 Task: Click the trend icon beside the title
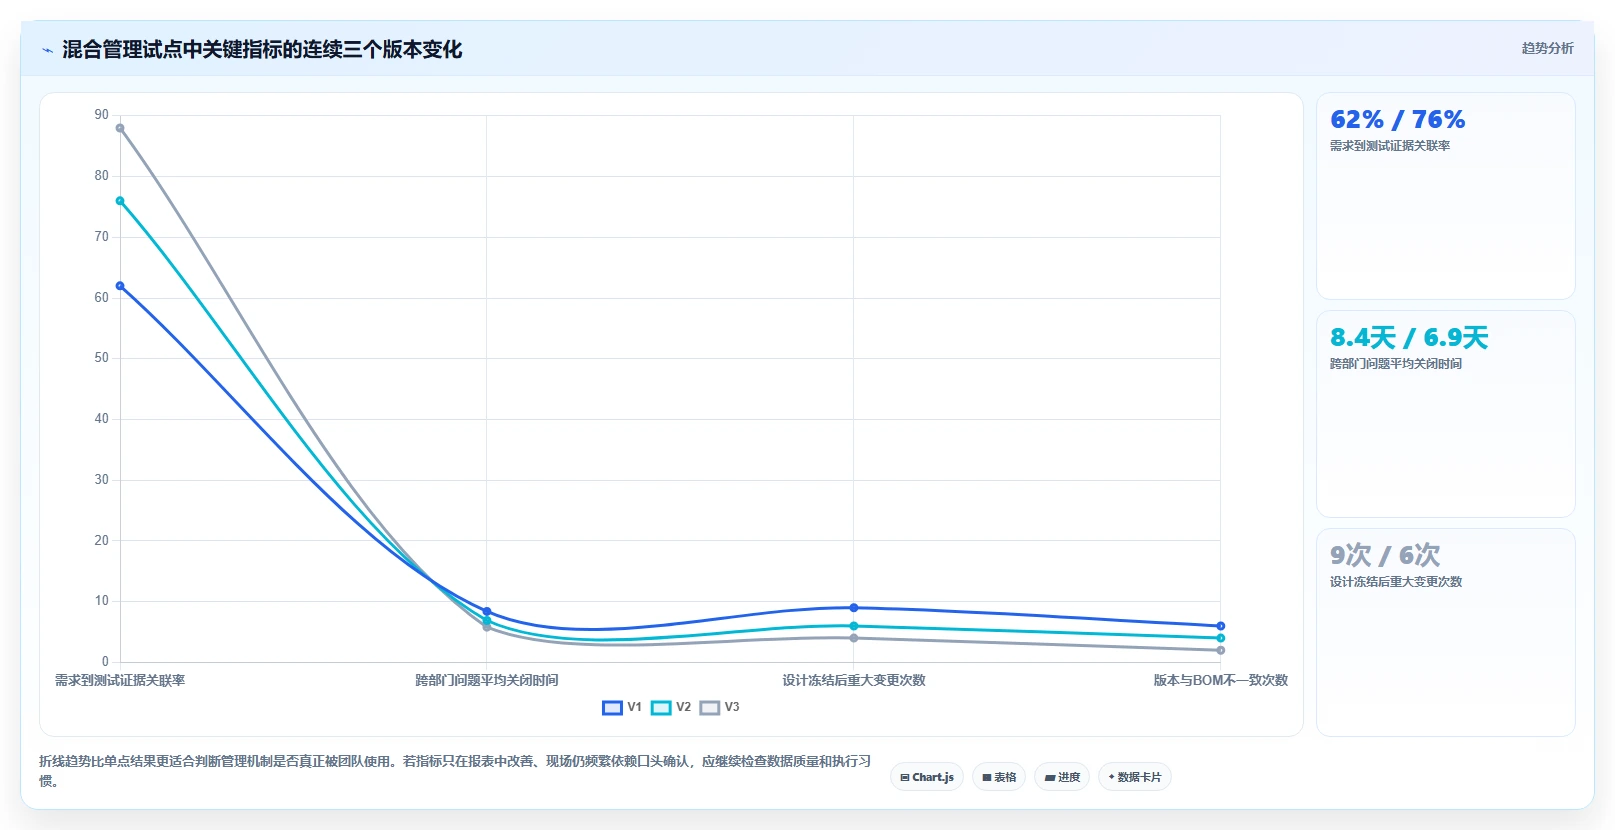coord(47,50)
